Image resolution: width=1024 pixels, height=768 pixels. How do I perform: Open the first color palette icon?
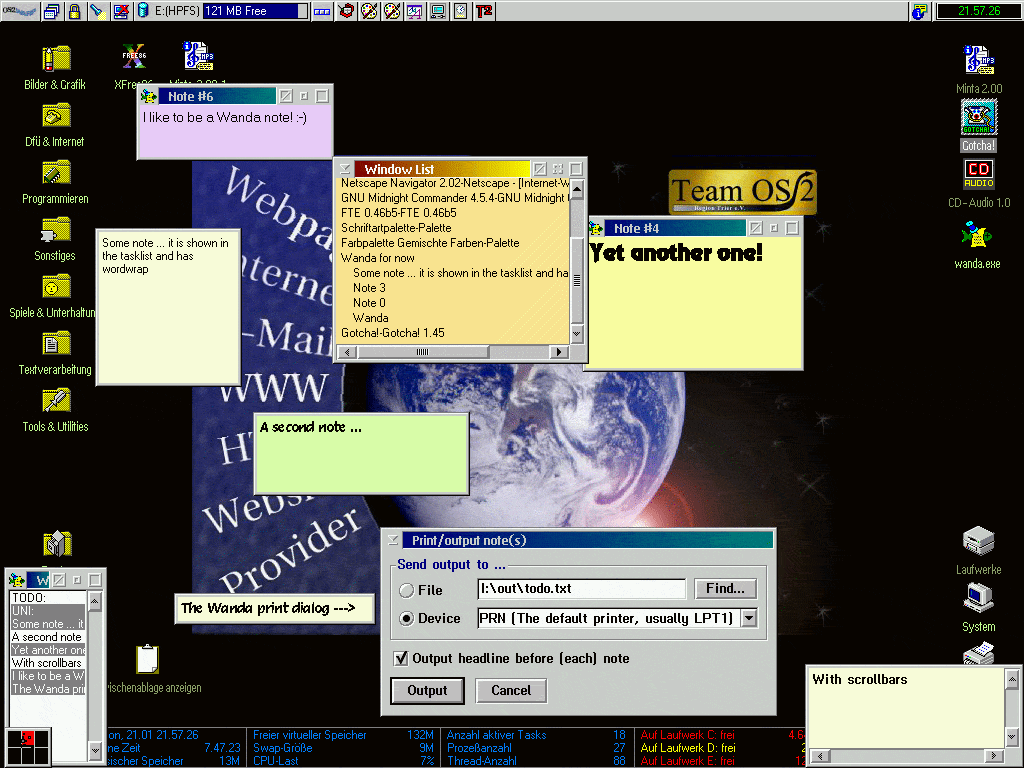(x=369, y=11)
